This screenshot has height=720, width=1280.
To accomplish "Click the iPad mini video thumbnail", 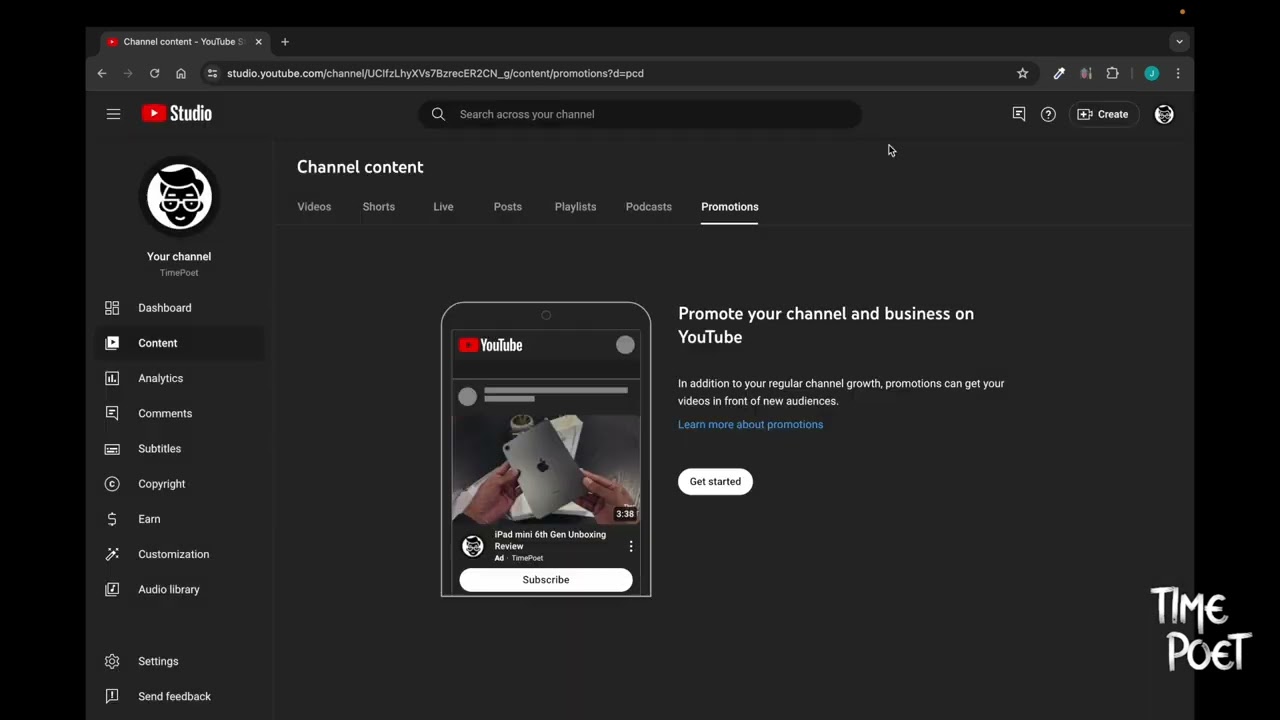I will [546, 470].
